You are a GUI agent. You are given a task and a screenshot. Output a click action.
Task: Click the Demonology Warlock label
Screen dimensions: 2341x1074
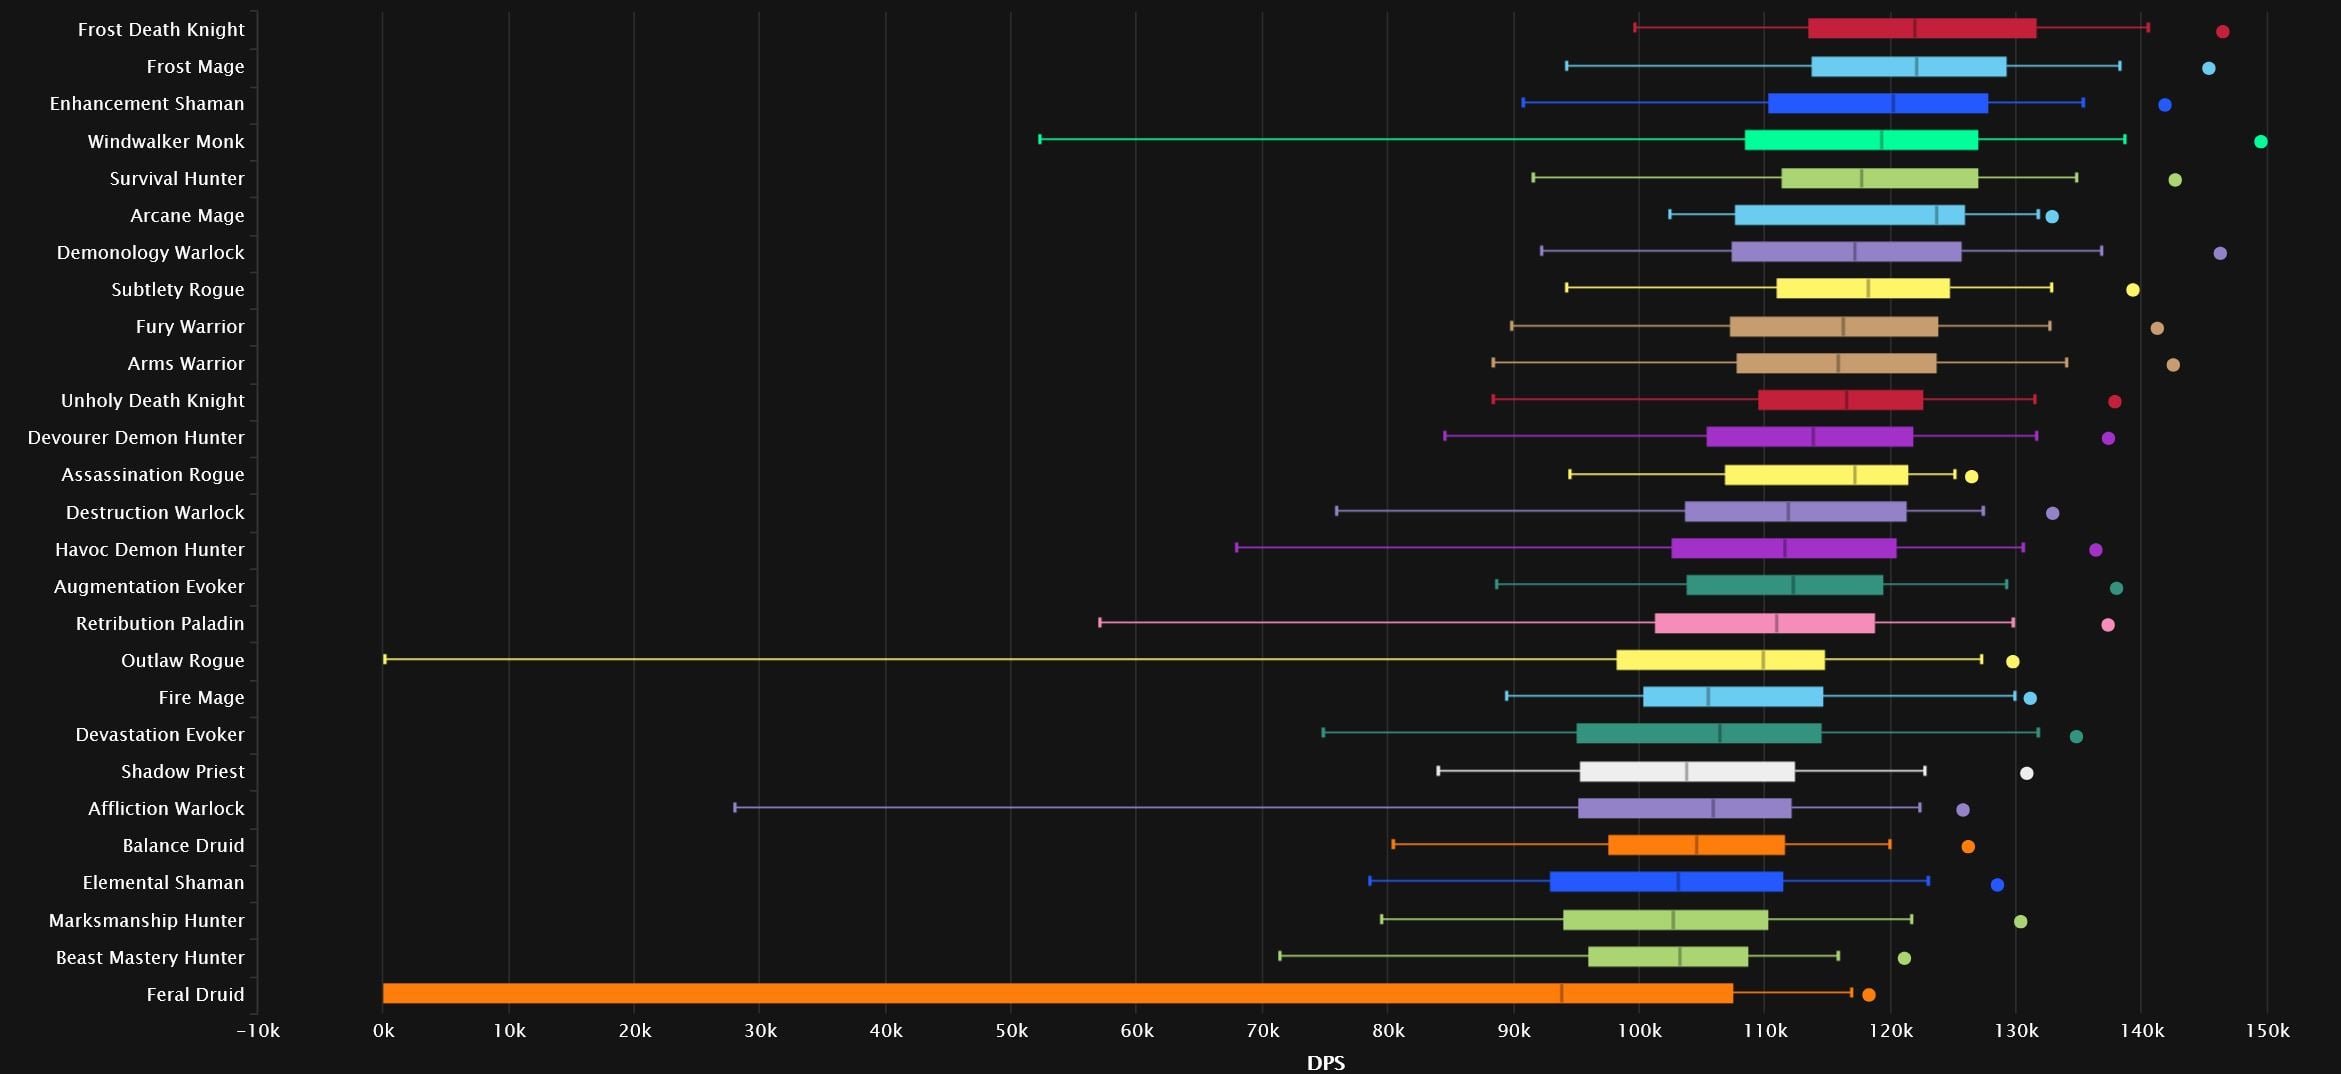click(x=151, y=253)
